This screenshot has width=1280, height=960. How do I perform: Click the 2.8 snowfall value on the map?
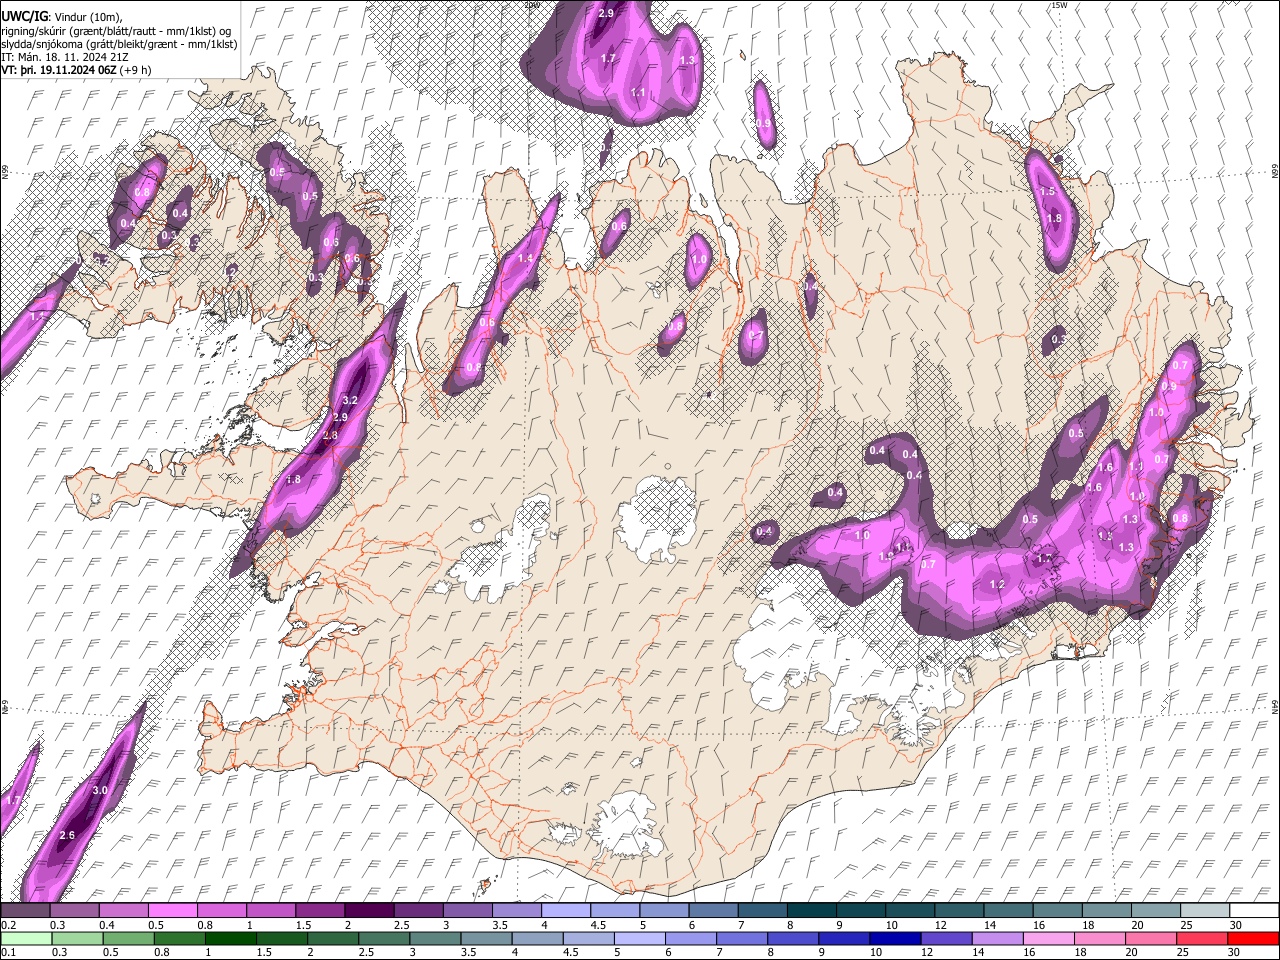pyautogui.click(x=331, y=436)
